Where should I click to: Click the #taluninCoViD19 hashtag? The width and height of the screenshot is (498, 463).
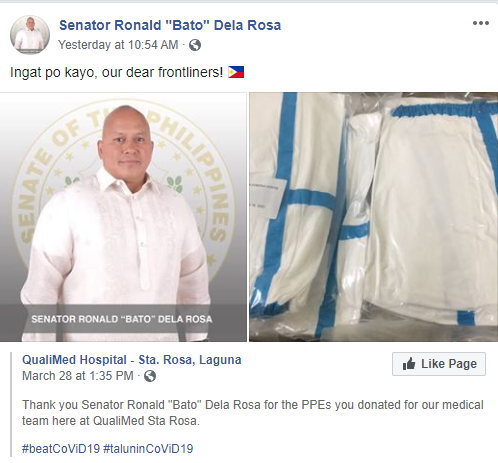148,448
